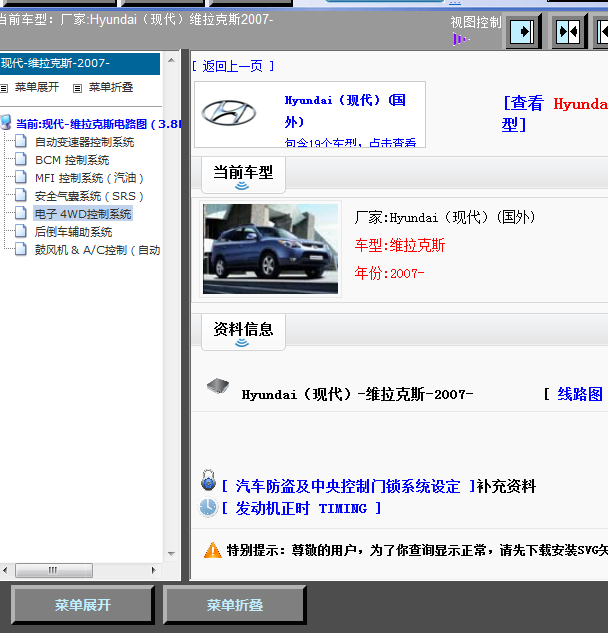608x637 pixels.
Task: Open the 当前车型 tab
Action: [x=243, y=175]
